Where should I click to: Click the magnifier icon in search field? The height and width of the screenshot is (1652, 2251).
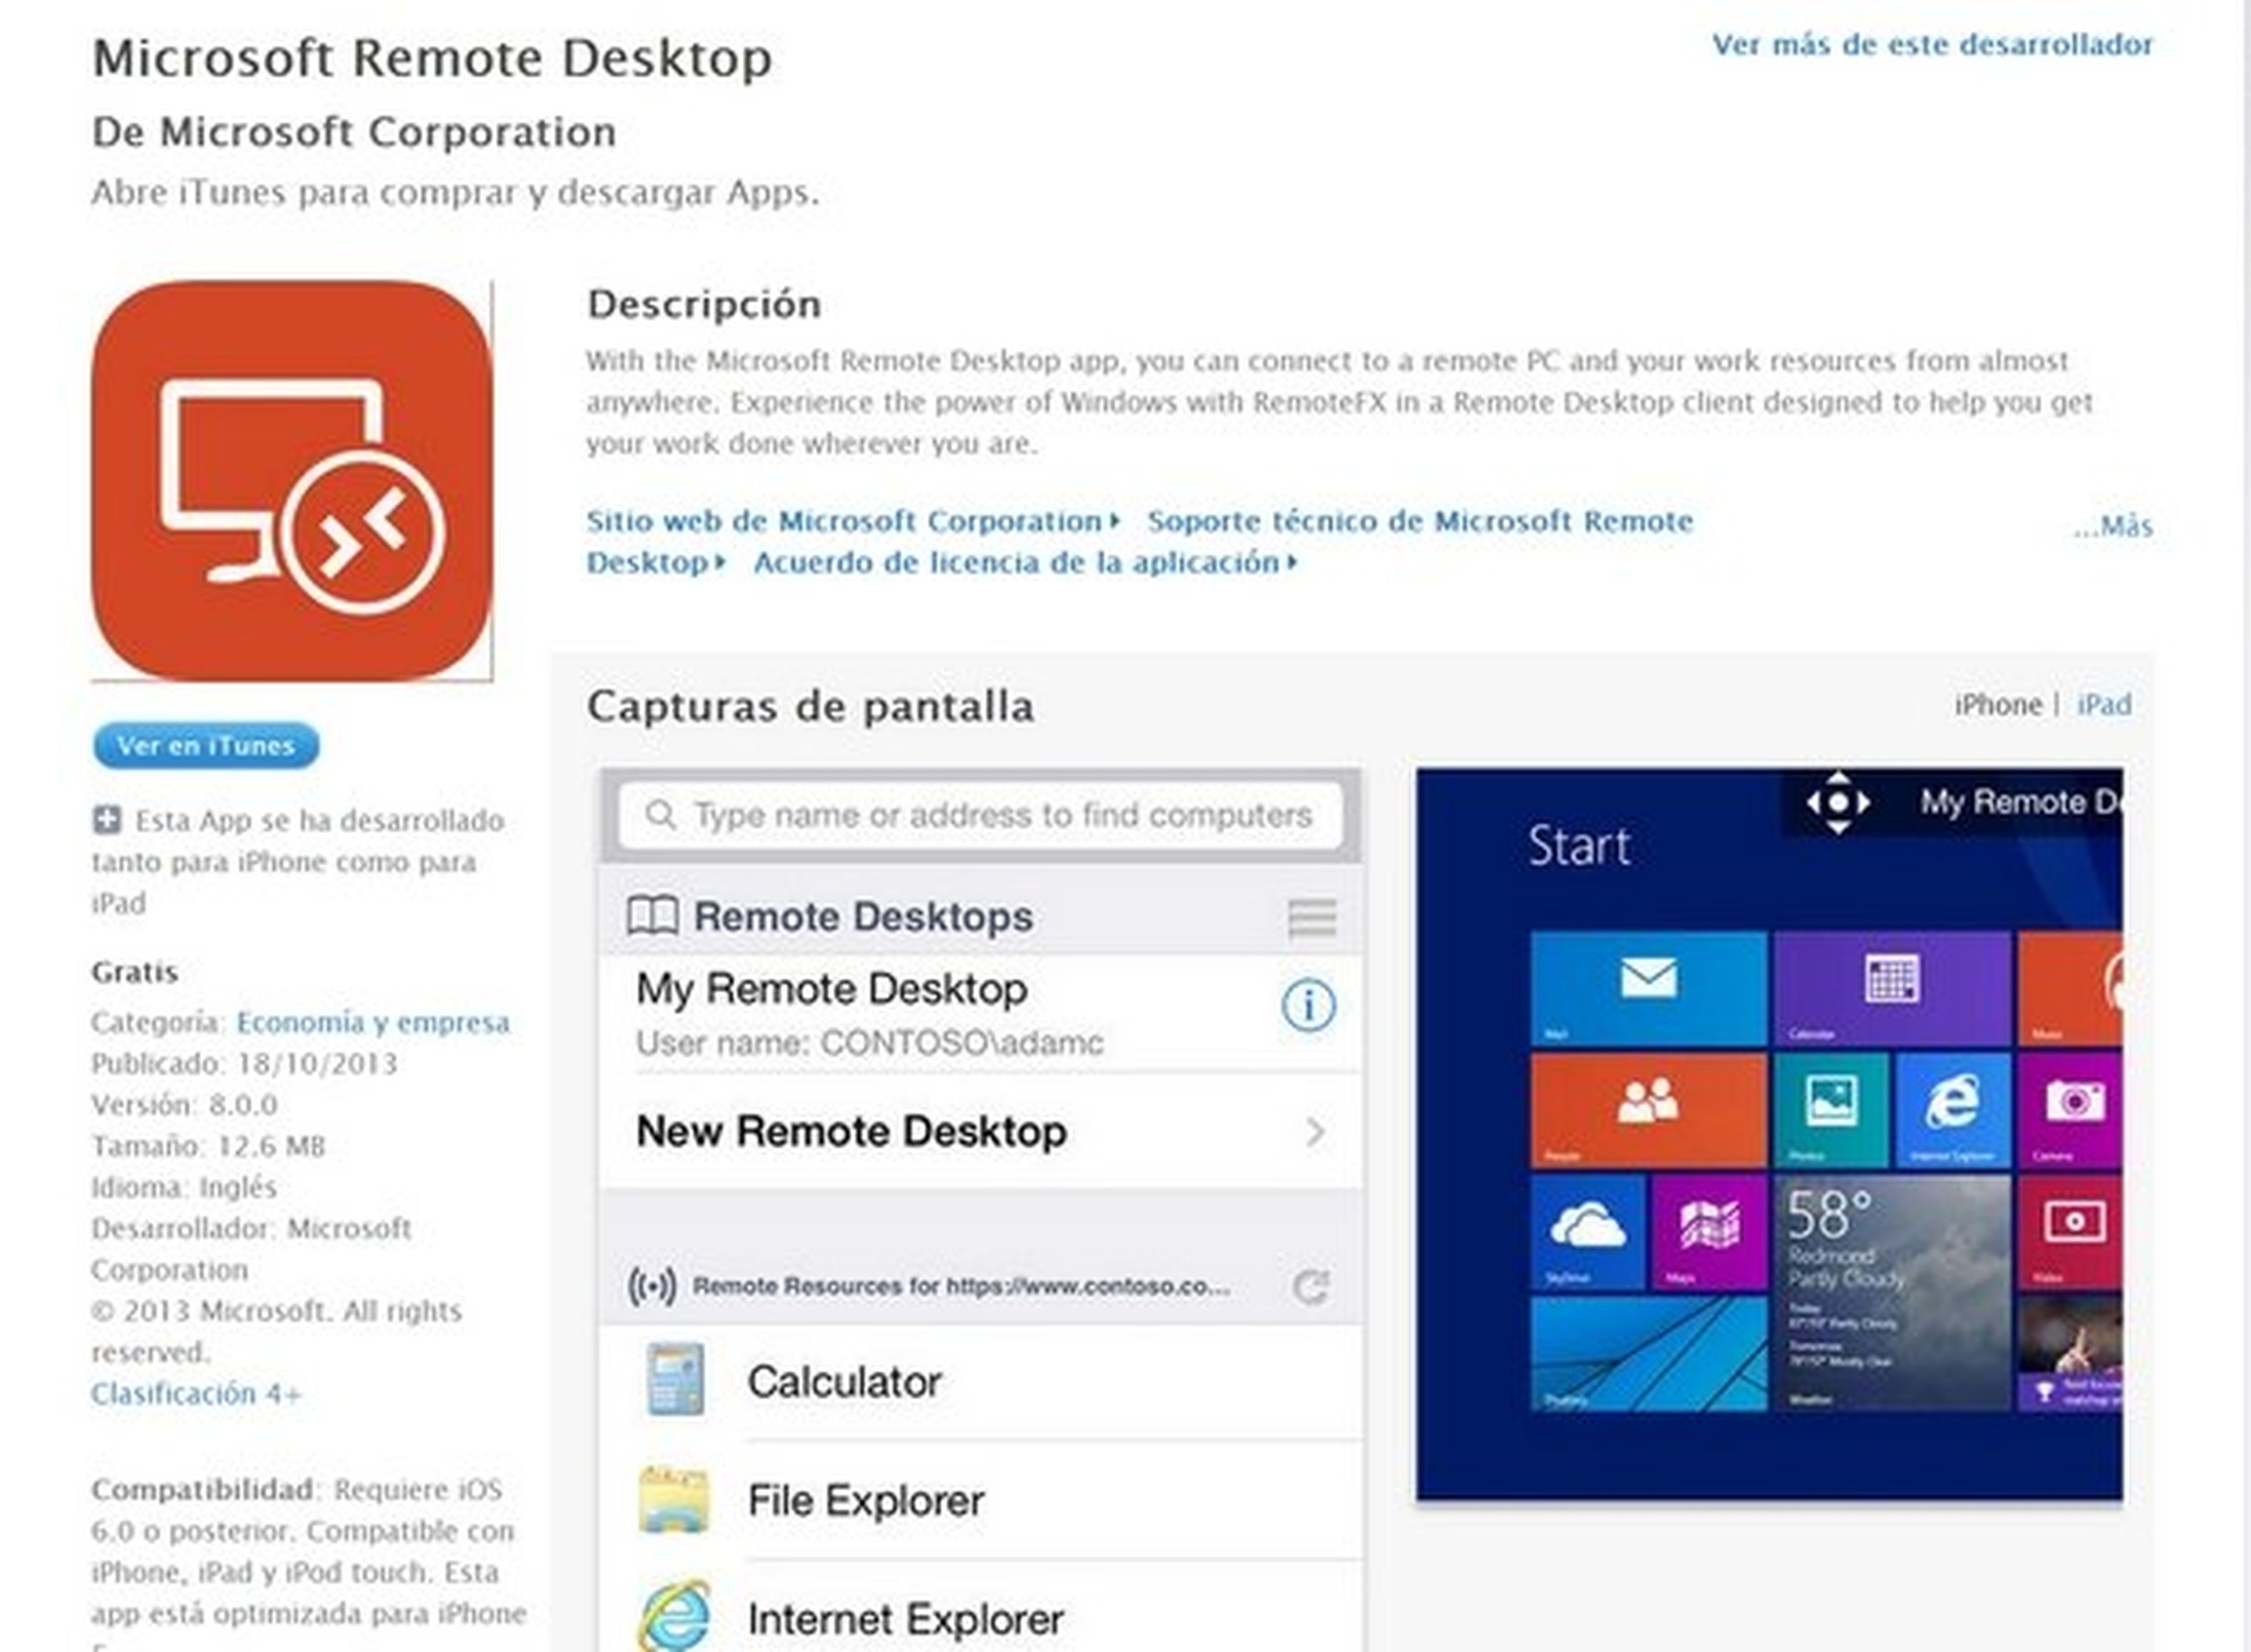tap(660, 815)
